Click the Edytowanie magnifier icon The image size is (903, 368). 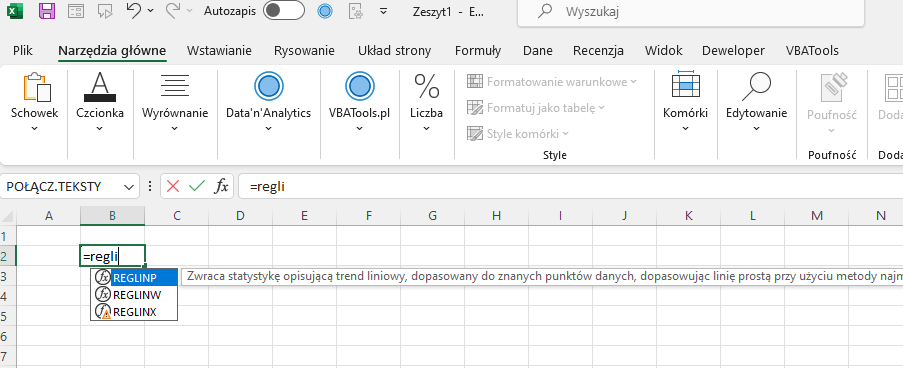[x=756, y=87]
